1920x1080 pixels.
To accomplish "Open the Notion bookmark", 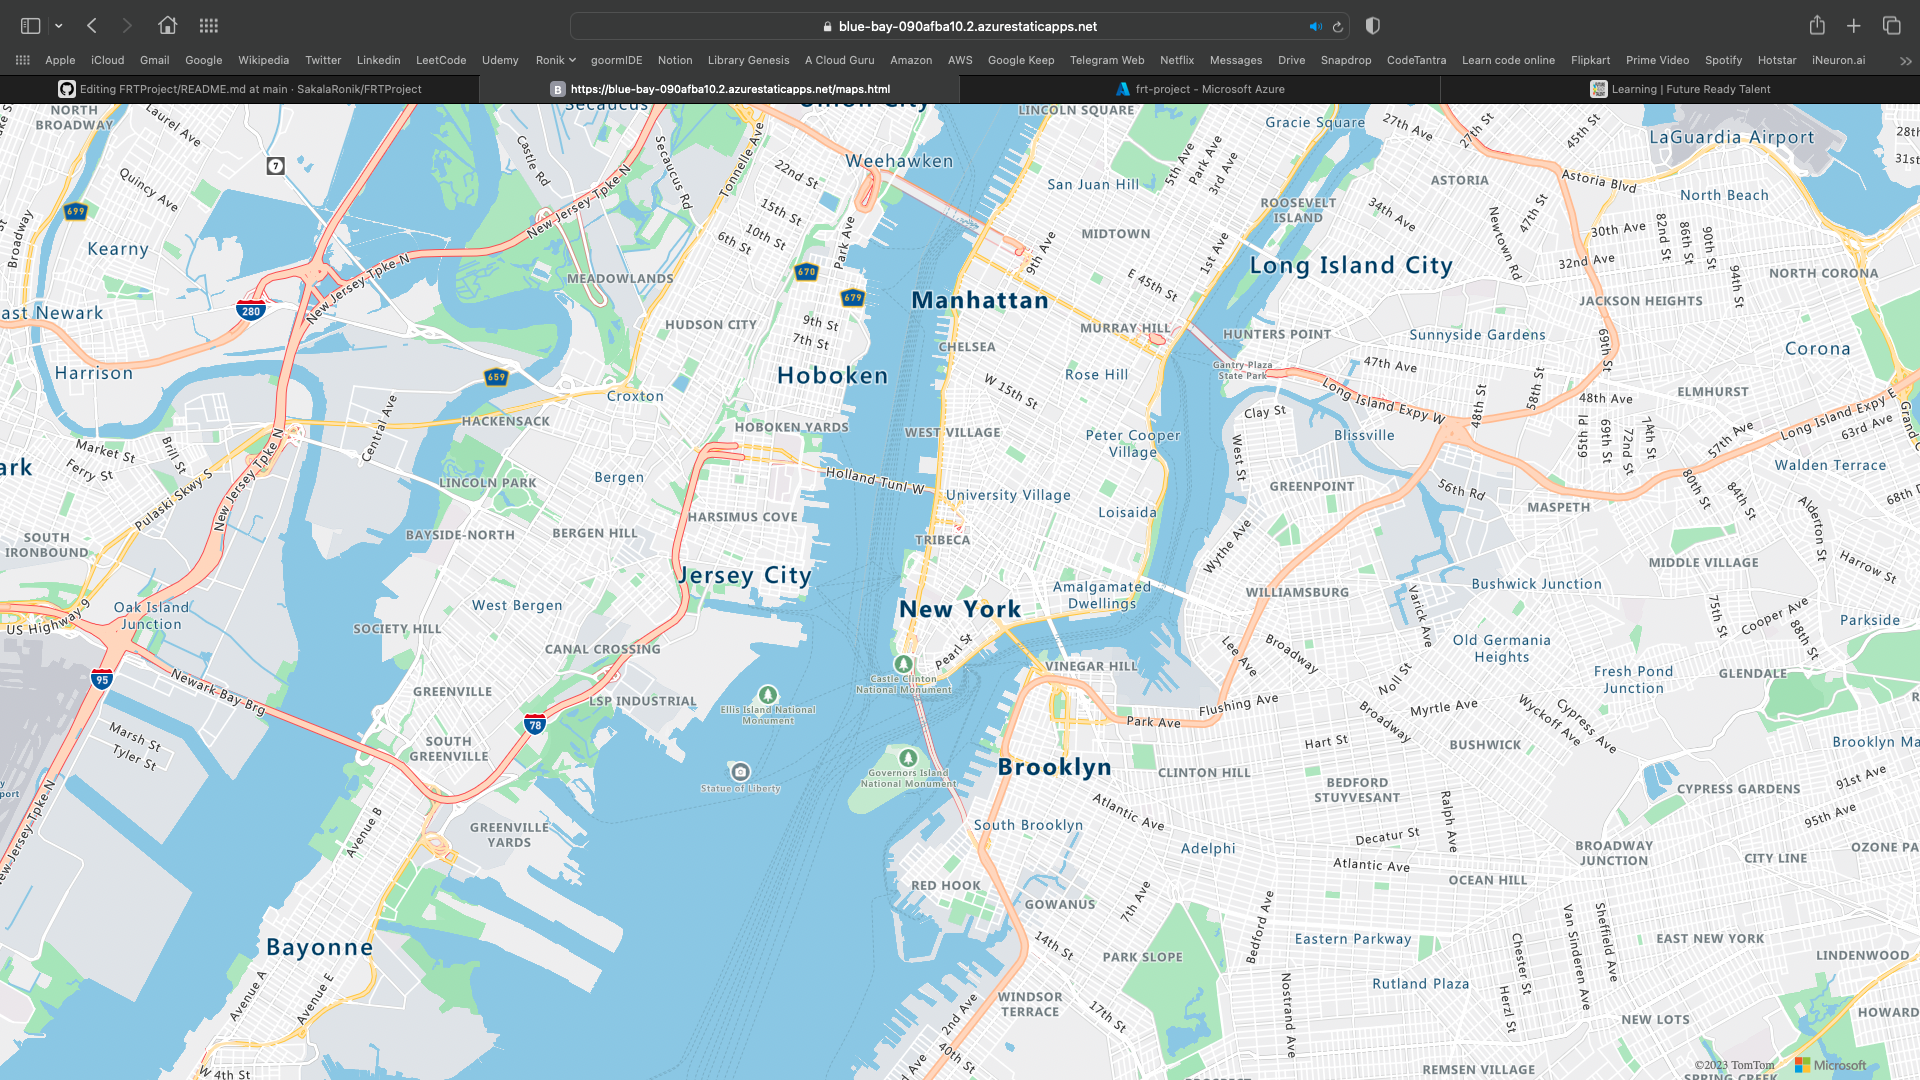I will click(x=675, y=60).
